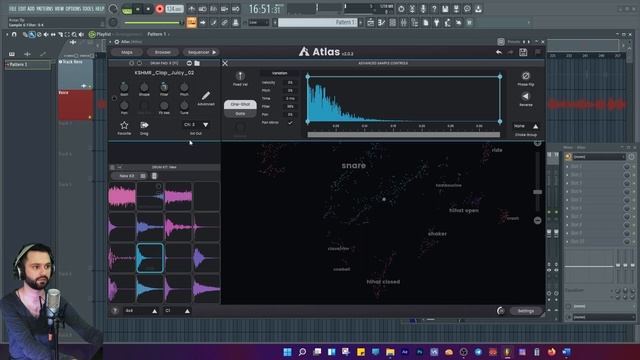The image size is (640, 360).
Task: Open the Maps tab in Atlas
Action: click(x=127, y=52)
